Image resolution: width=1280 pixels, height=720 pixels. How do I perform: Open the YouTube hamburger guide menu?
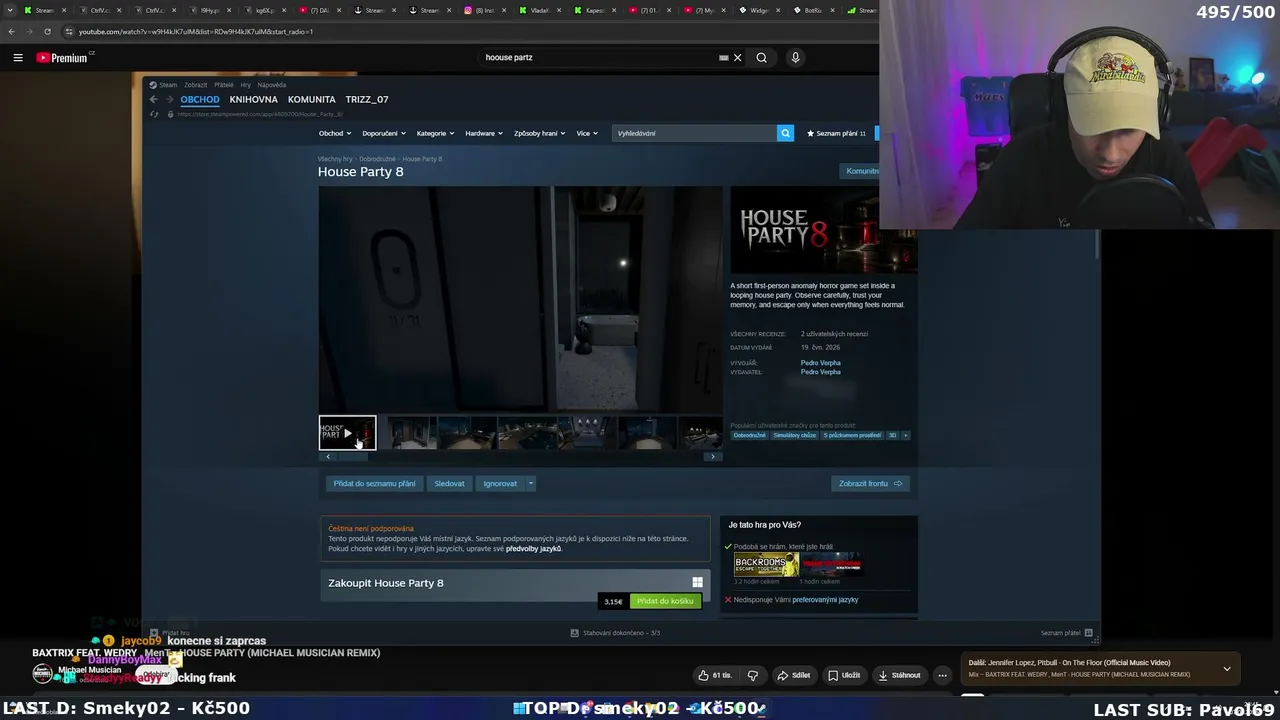tap(18, 58)
